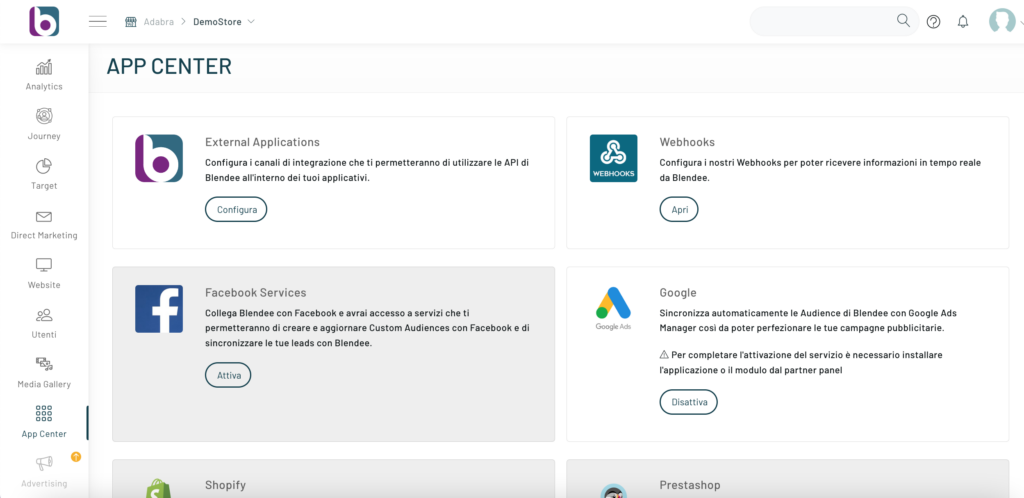
Task: Open the Website monitor icon
Action: 44,273
